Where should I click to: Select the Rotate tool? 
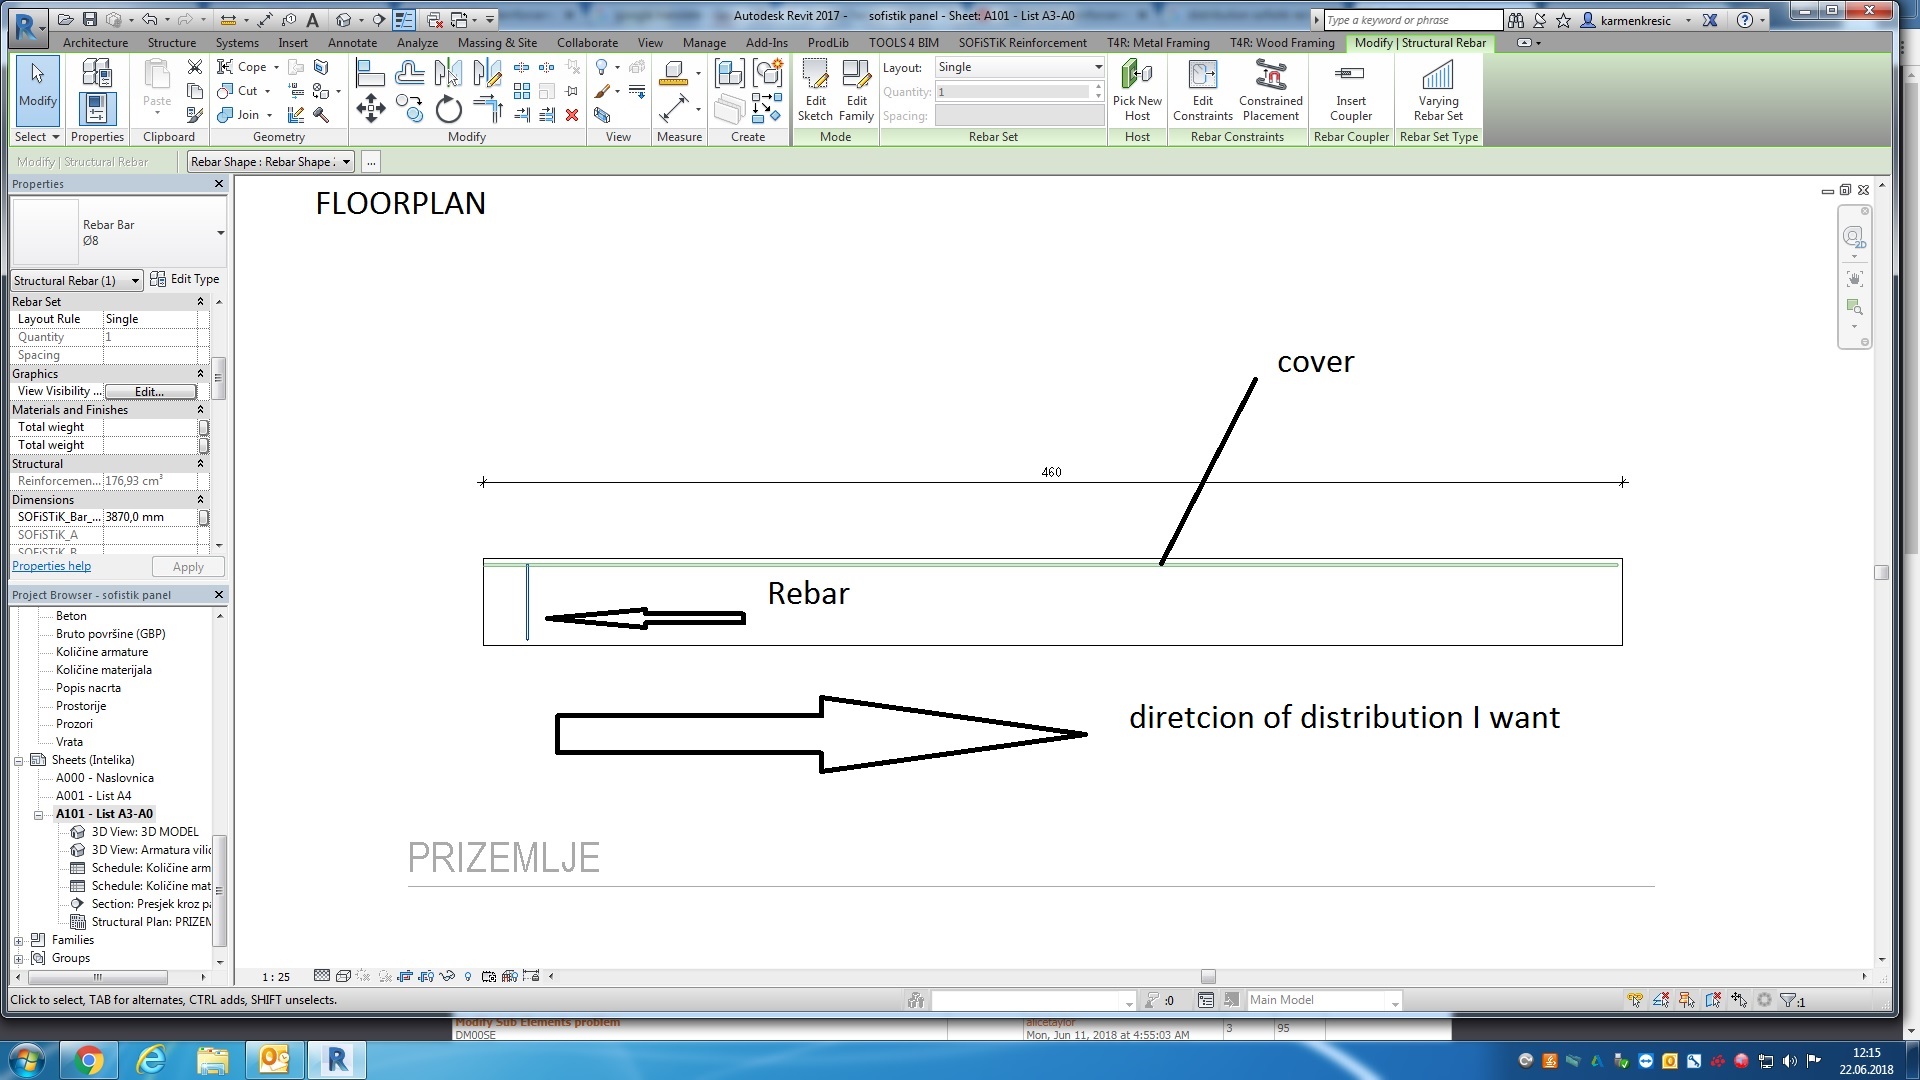tap(448, 110)
